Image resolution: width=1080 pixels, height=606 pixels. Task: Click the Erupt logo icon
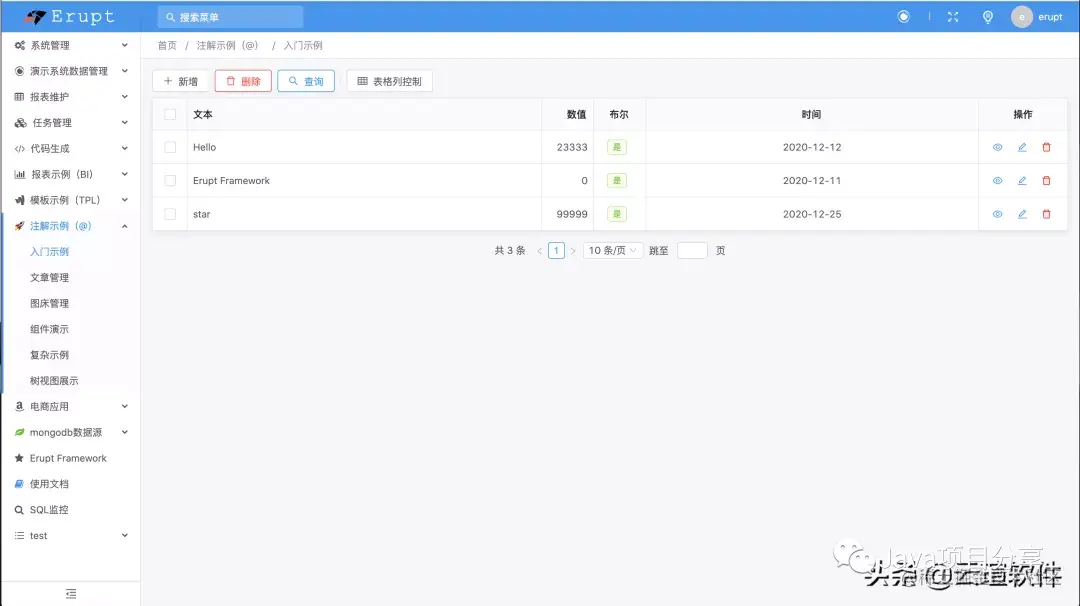click(x=35, y=17)
